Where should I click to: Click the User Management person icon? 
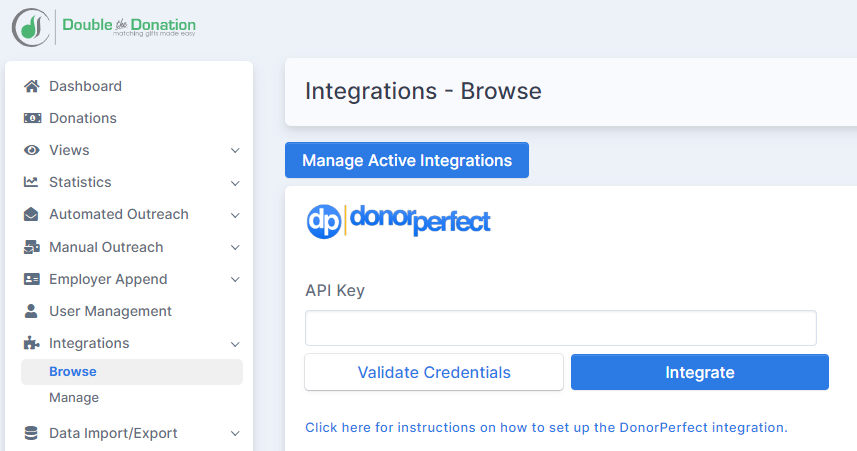coord(32,311)
